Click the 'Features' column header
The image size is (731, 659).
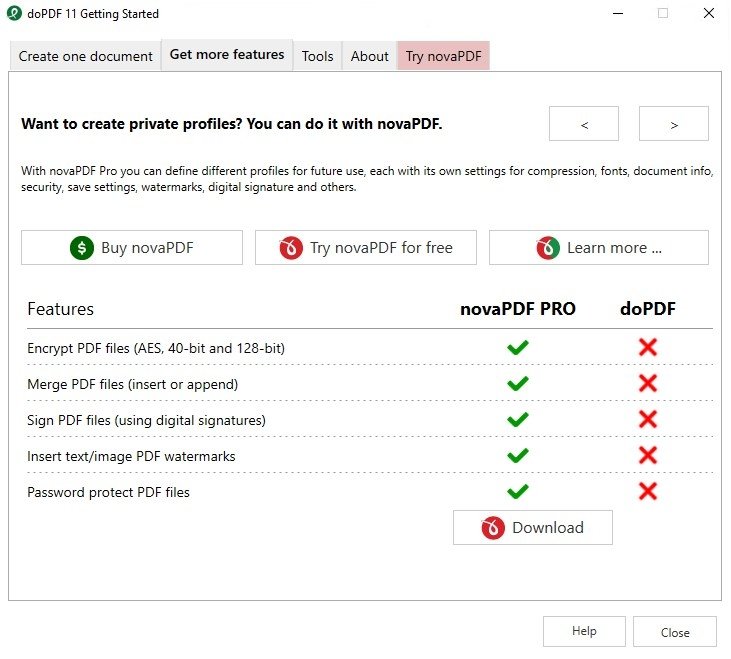click(x=61, y=309)
